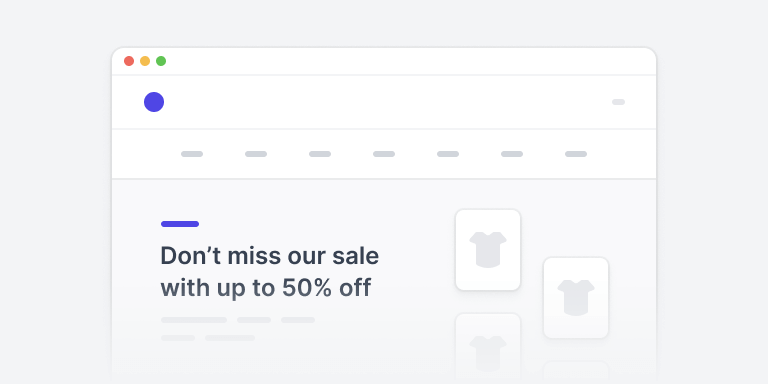Click the purple circular logo

[154, 102]
